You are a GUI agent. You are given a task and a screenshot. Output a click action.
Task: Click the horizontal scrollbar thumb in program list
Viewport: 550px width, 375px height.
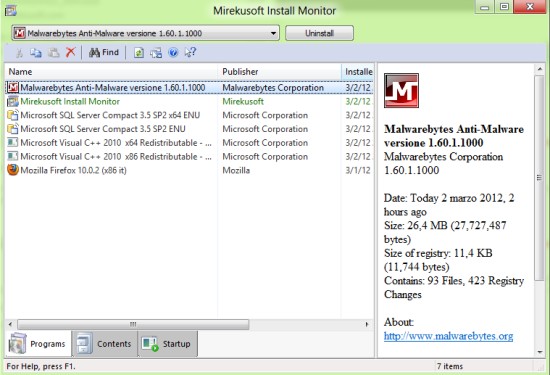tap(133, 324)
